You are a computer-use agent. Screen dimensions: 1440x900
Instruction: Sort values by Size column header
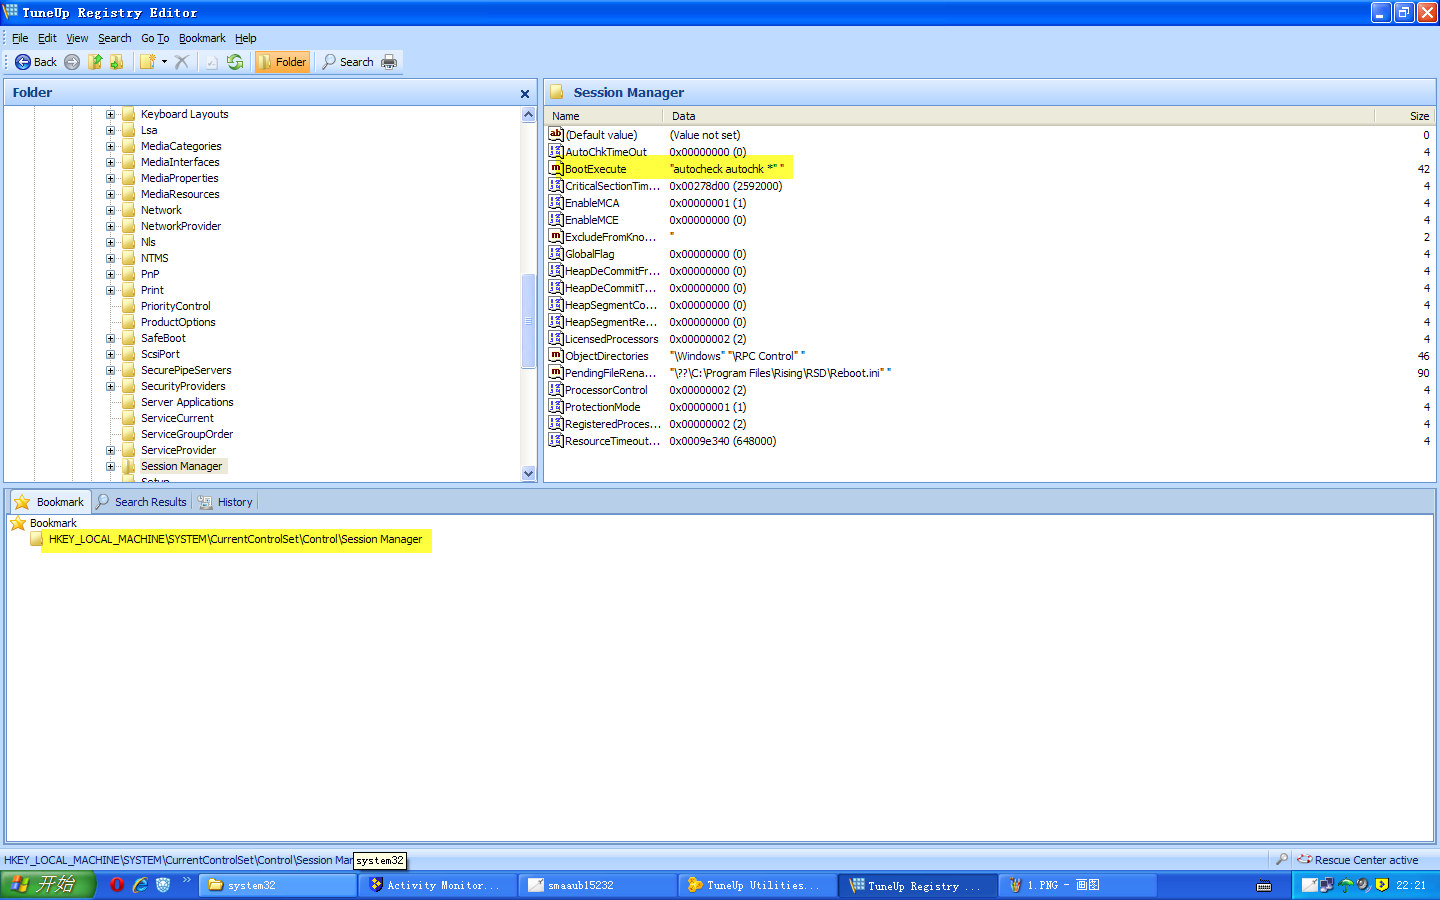pos(1405,116)
